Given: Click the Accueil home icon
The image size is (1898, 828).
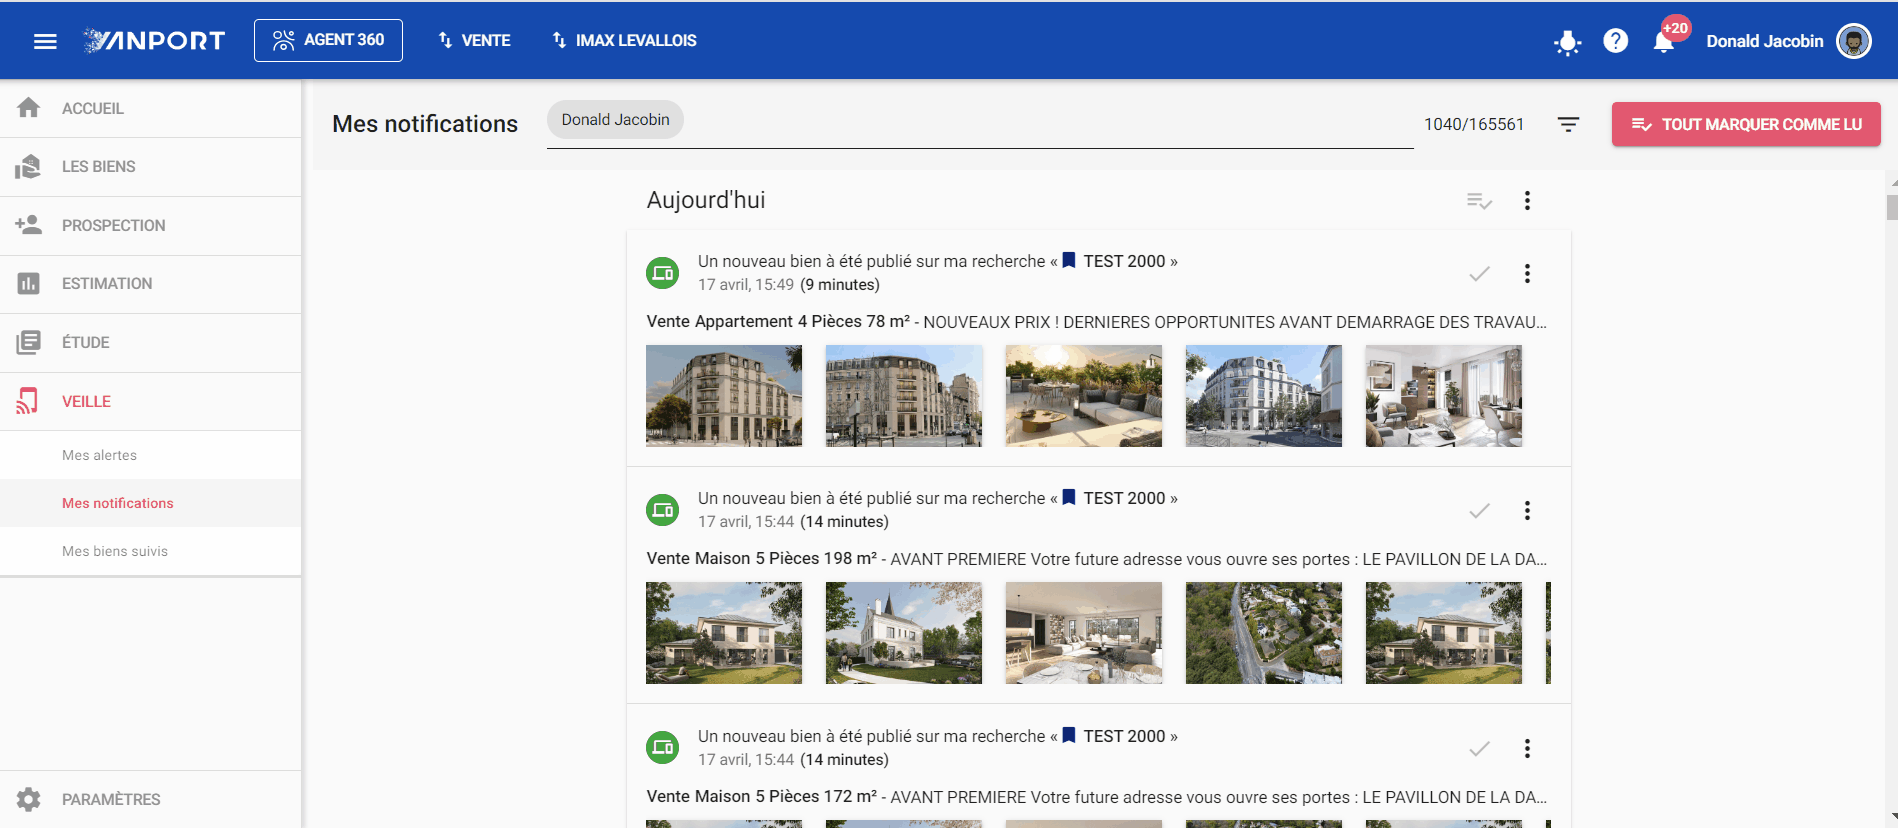Looking at the screenshot, I should coord(28,107).
